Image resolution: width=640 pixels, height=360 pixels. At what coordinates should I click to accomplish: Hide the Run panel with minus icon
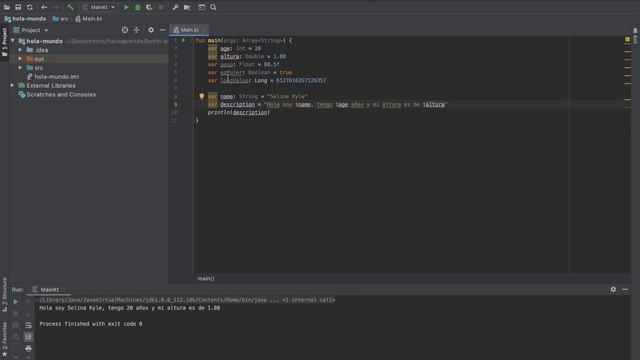tap(625, 289)
